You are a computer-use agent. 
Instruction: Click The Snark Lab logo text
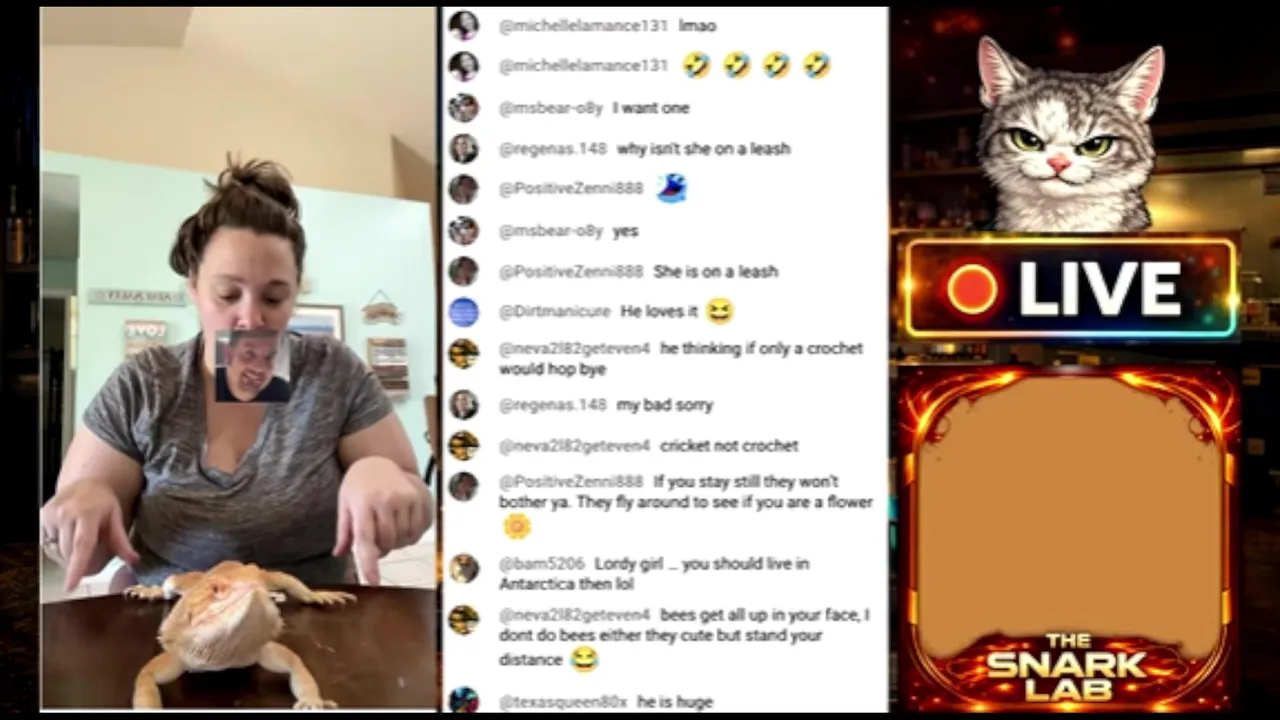click(1066, 665)
